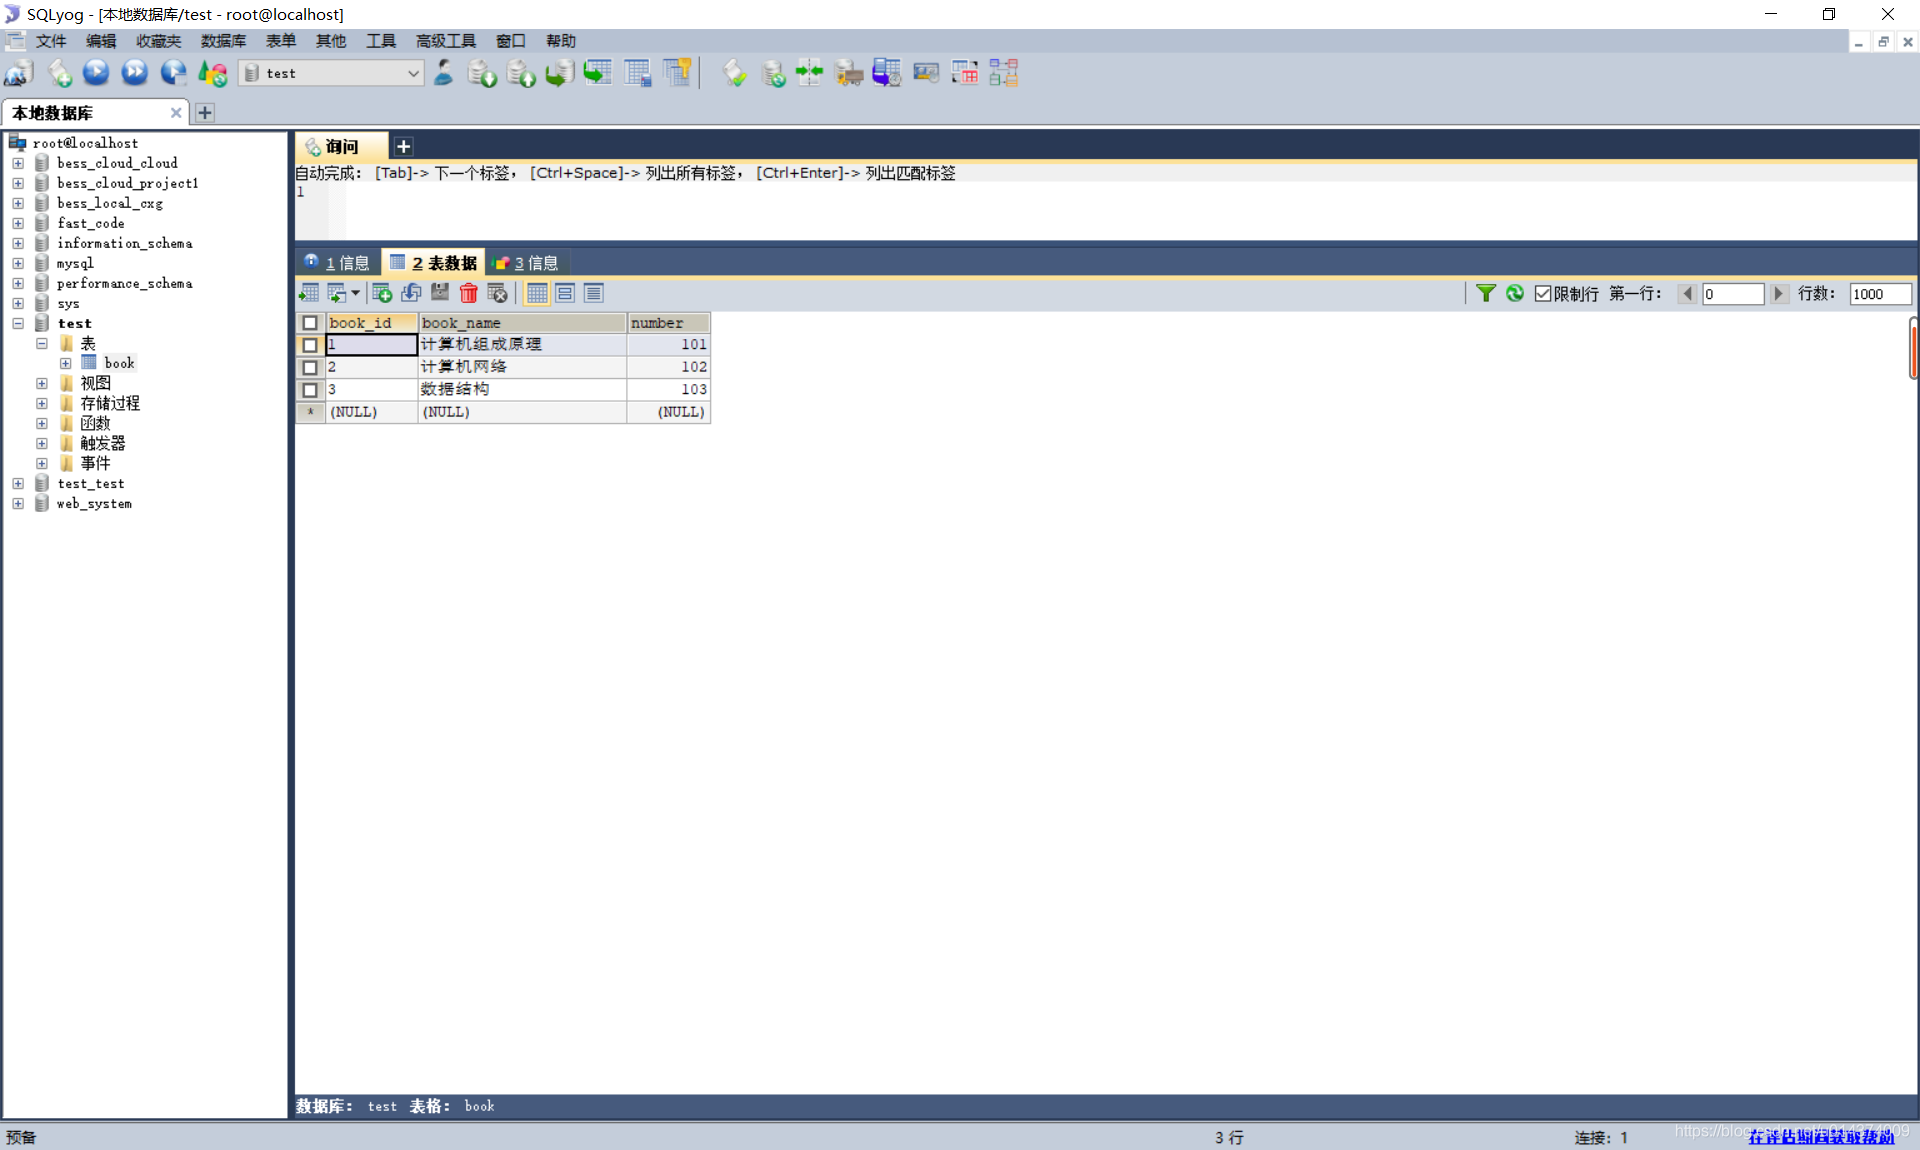The height and width of the screenshot is (1150, 1920).
Task: Switch to text view mode icon
Action: (x=594, y=293)
